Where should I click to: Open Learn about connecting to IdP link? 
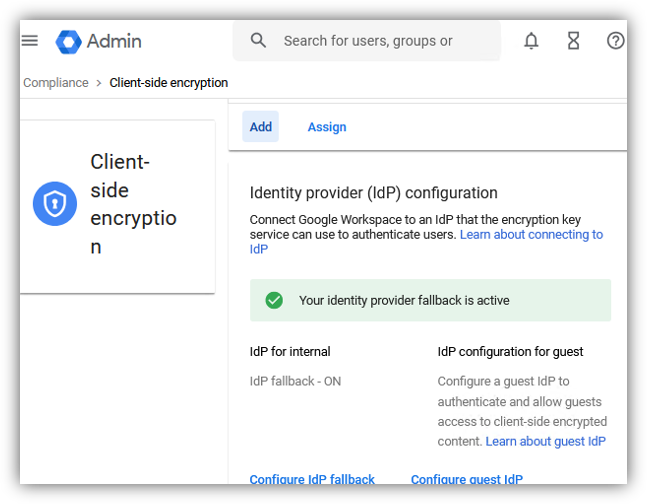426,242
